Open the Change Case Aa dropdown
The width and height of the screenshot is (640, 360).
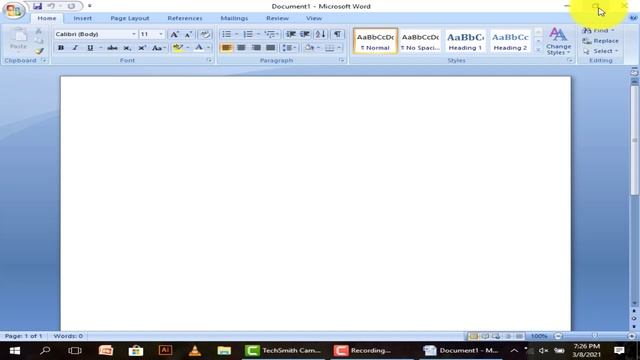158,48
